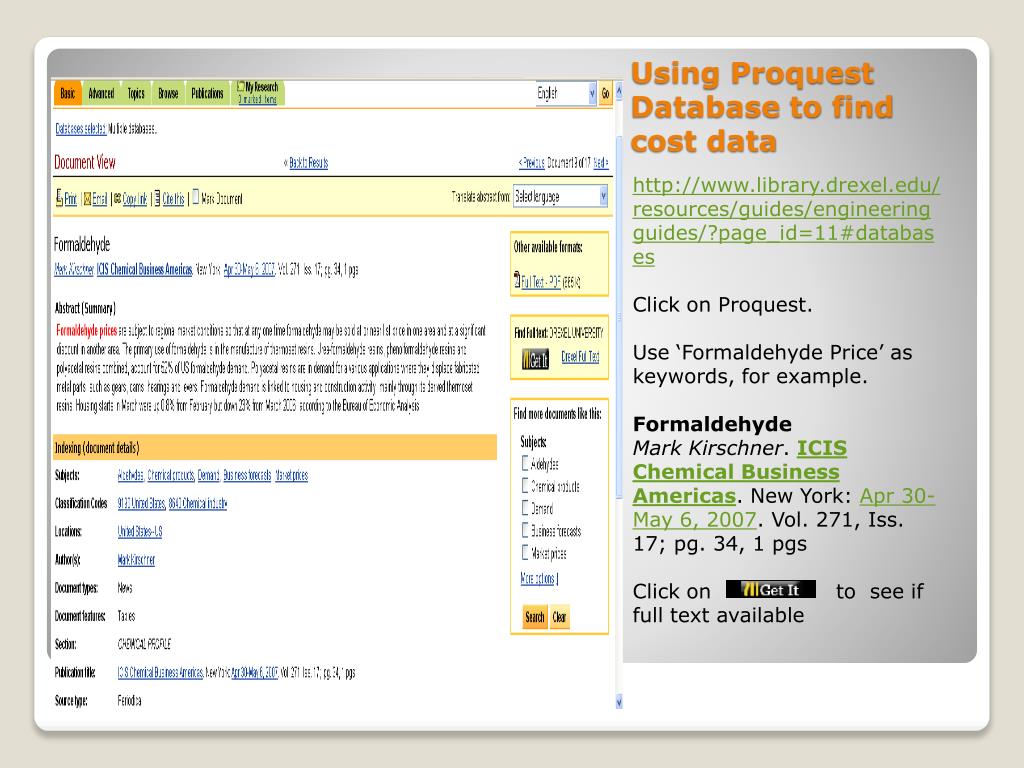Open the Publications tab
Image resolution: width=1024 pixels, height=768 pixels.
[x=207, y=93]
